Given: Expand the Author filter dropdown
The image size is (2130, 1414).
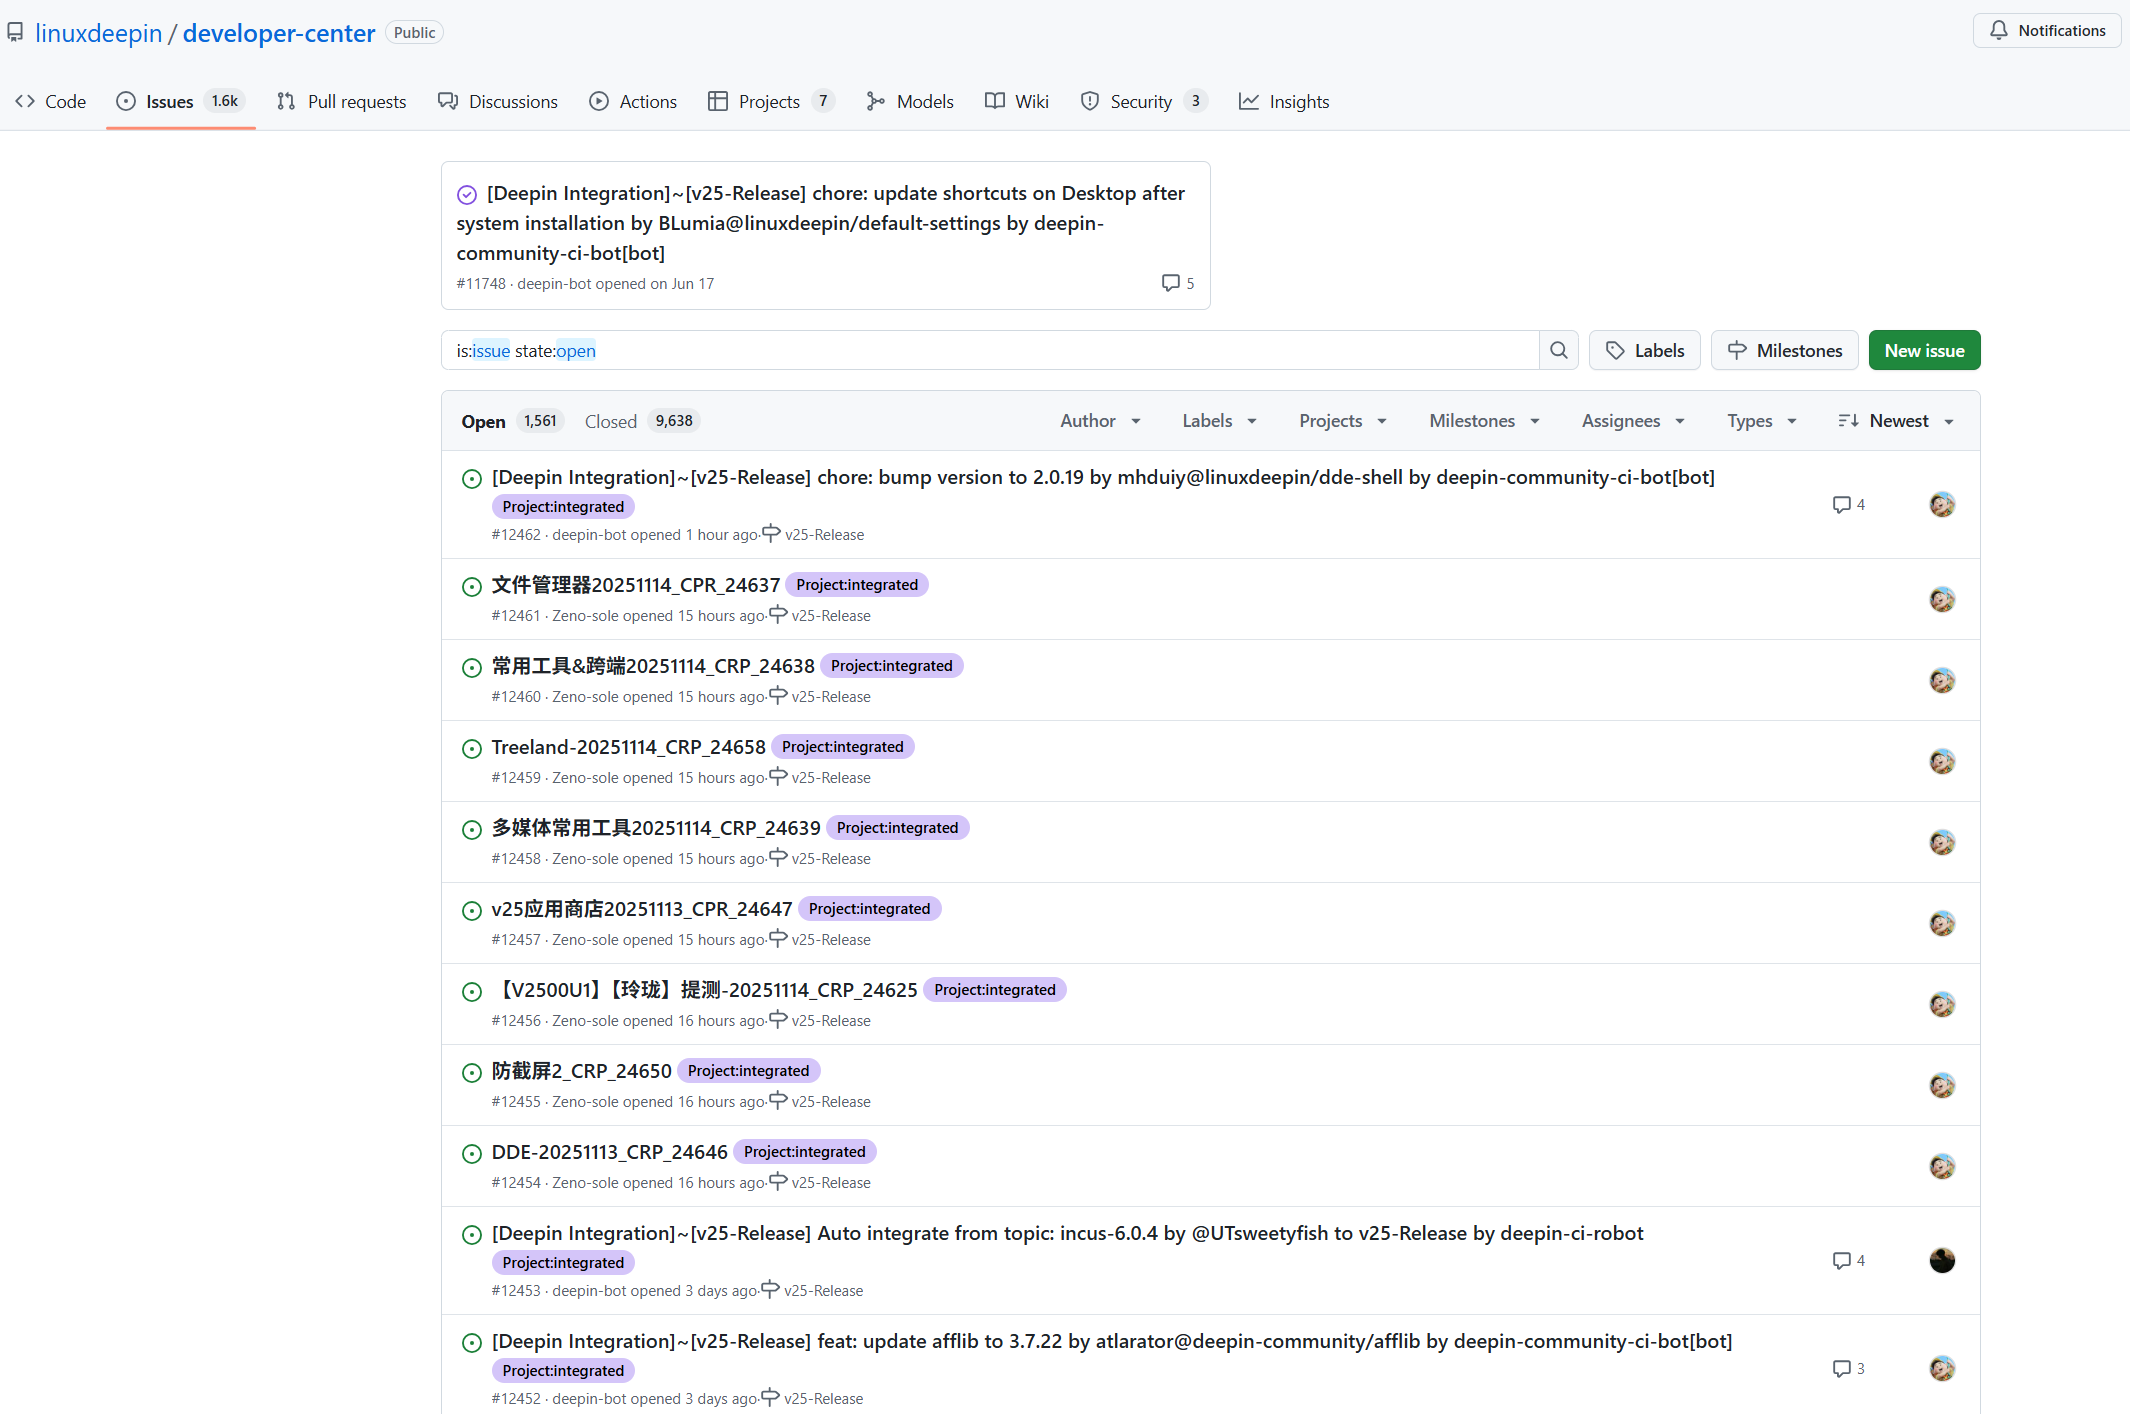Looking at the screenshot, I should 1100,421.
